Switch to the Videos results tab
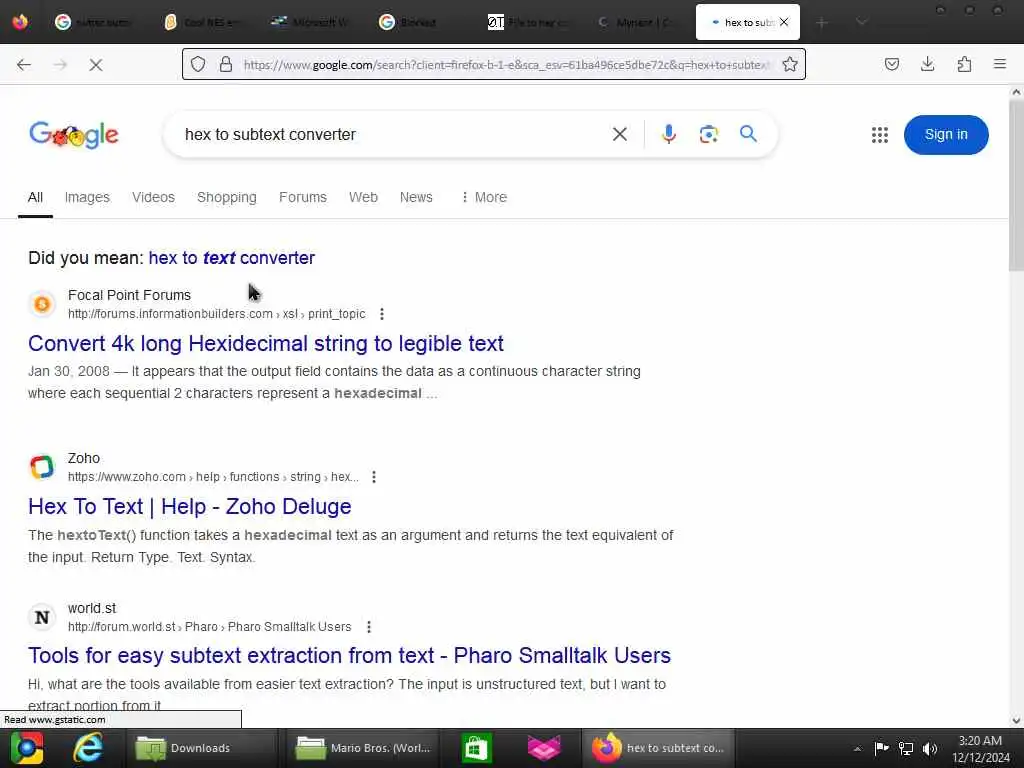The image size is (1024, 768). tap(153, 197)
